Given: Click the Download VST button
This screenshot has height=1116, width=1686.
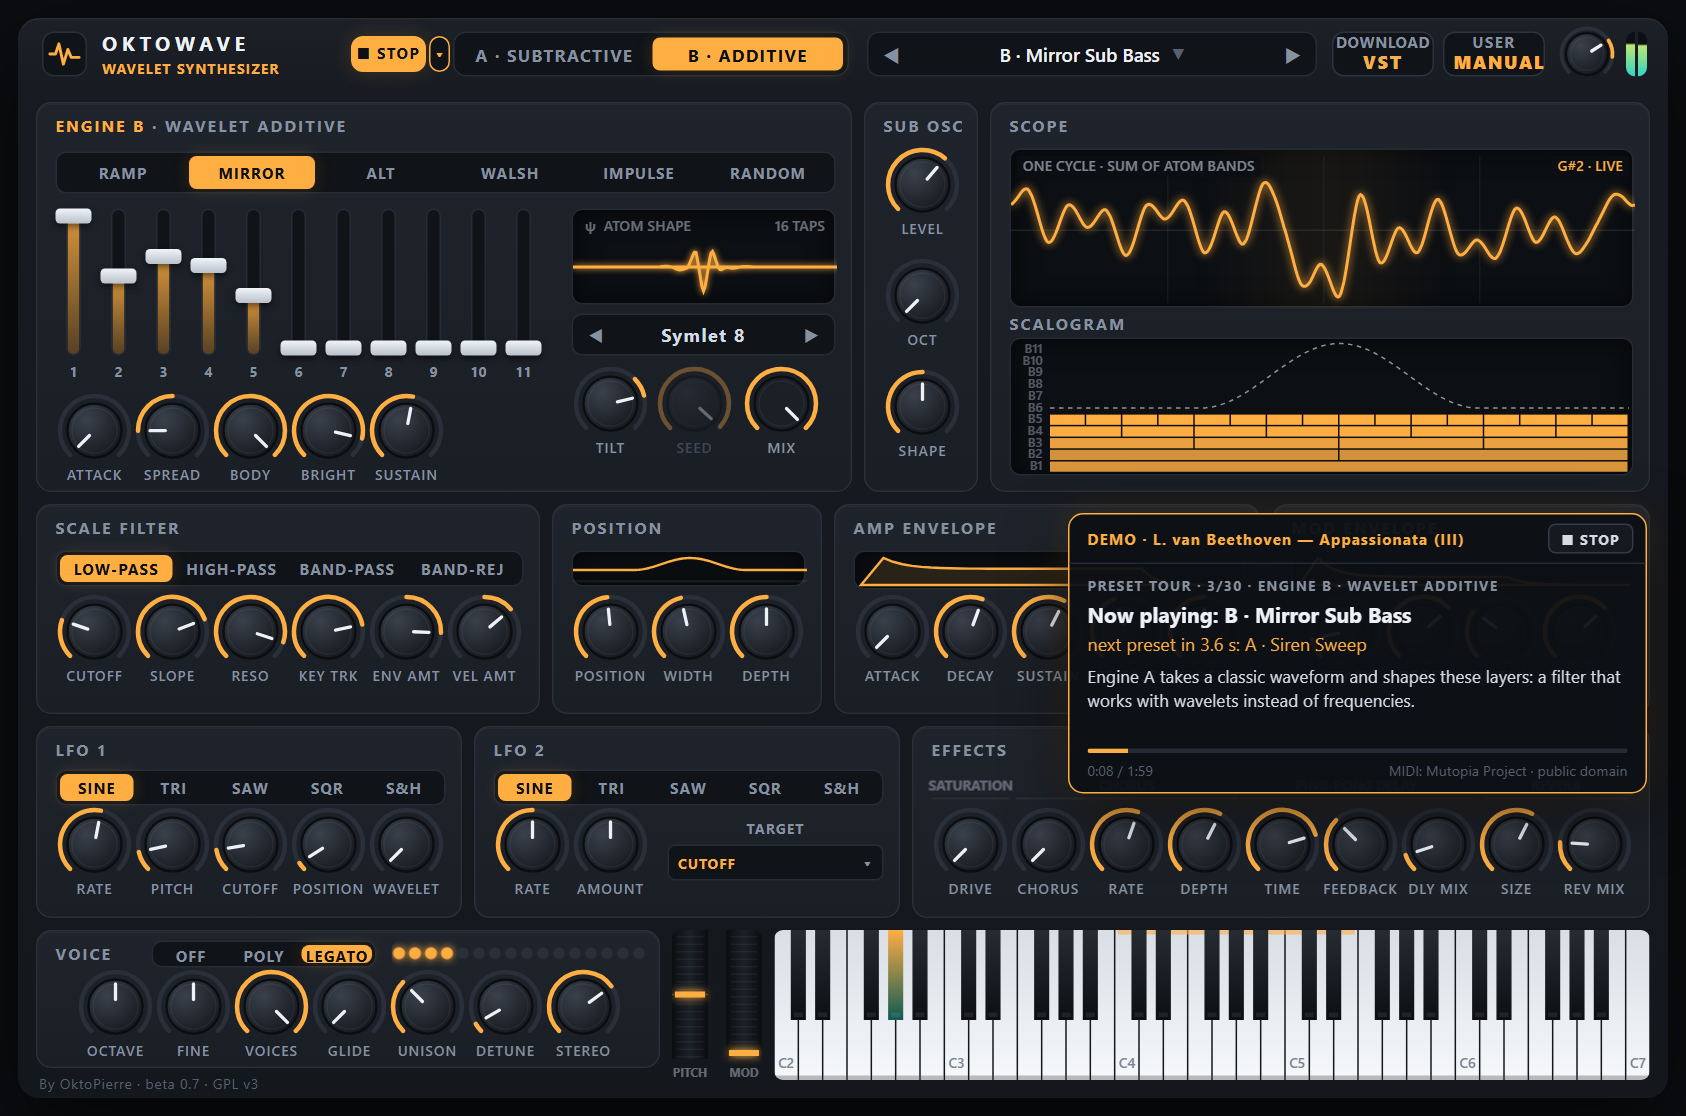Looking at the screenshot, I should (x=1382, y=53).
